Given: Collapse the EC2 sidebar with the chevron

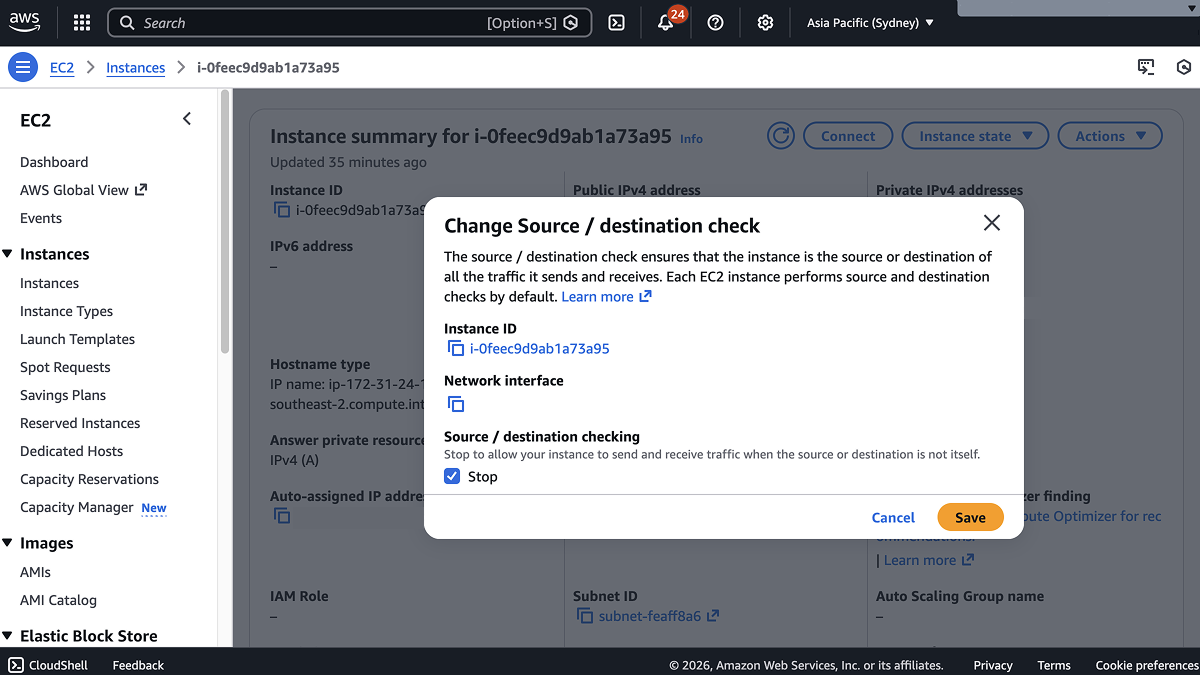Looking at the screenshot, I should pos(186,118).
